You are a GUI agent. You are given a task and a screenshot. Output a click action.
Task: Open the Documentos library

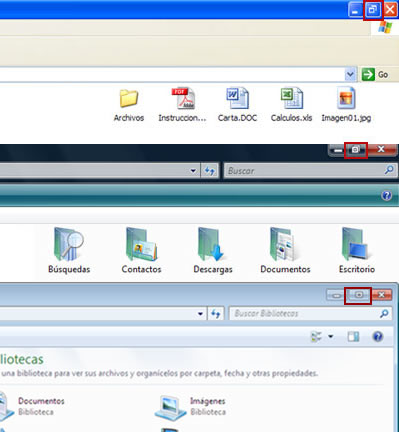32,405
